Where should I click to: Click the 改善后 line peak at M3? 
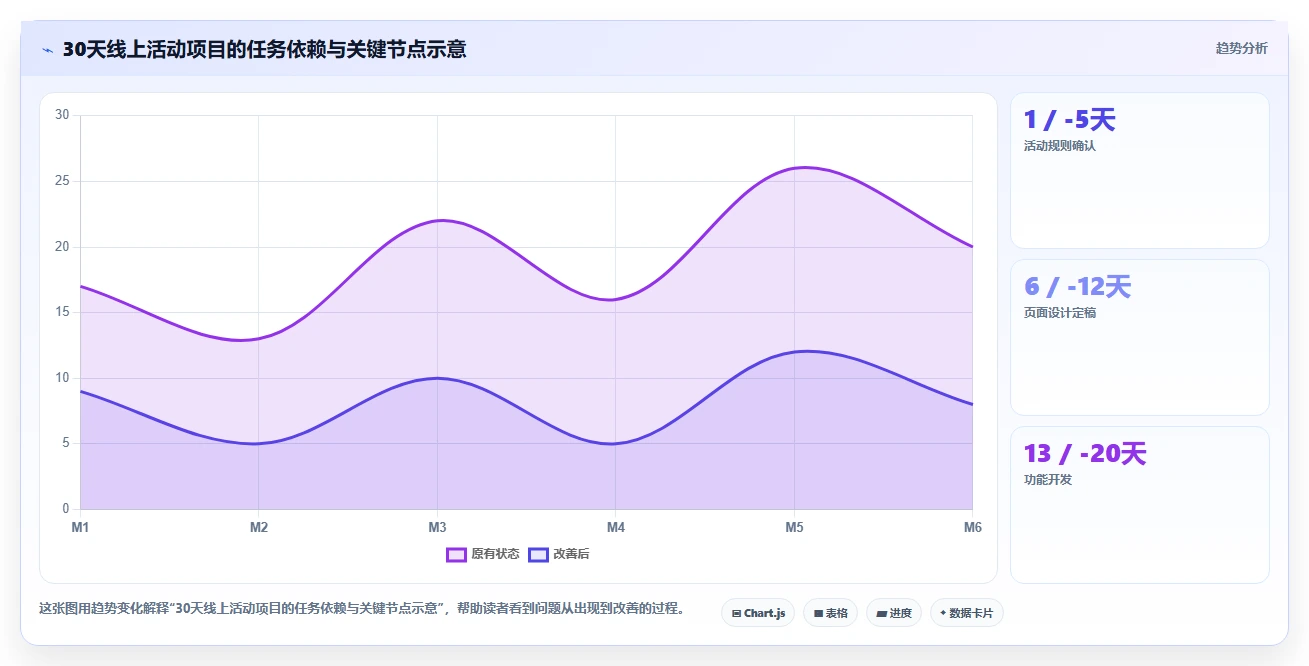tap(437, 378)
